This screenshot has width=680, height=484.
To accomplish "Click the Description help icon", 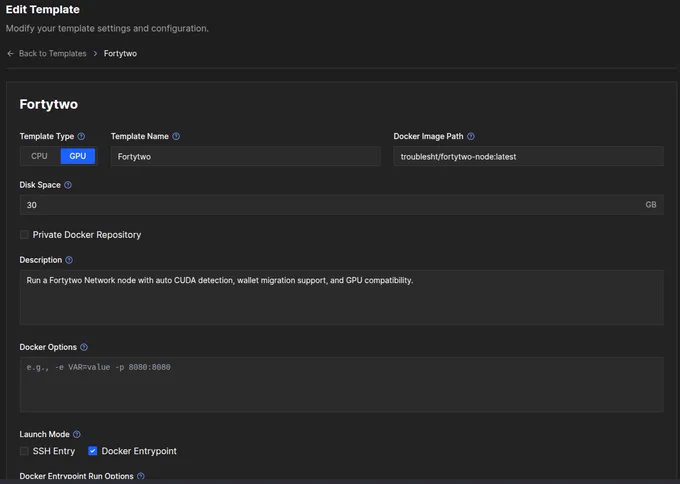I will click(x=69, y=260).
